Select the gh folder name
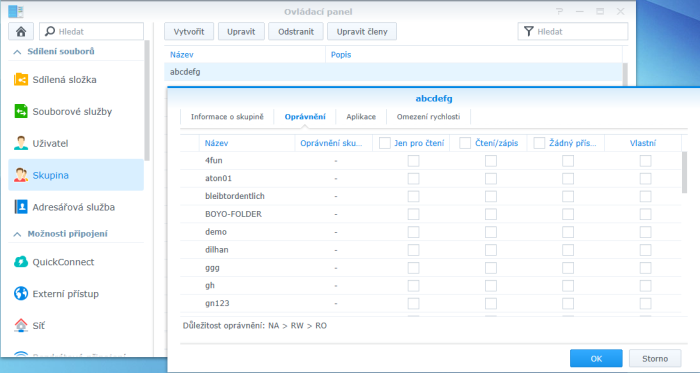 210,286
